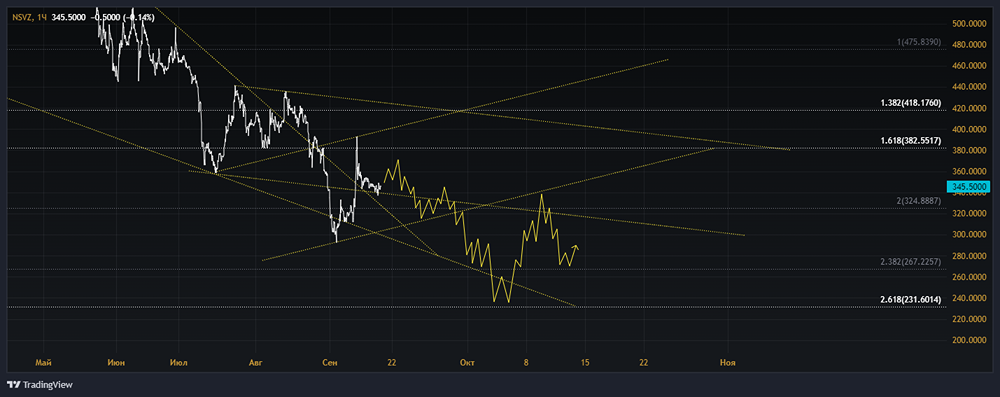Click the Июл date label
Screen dimensions: 1000x397
[179, 363]
